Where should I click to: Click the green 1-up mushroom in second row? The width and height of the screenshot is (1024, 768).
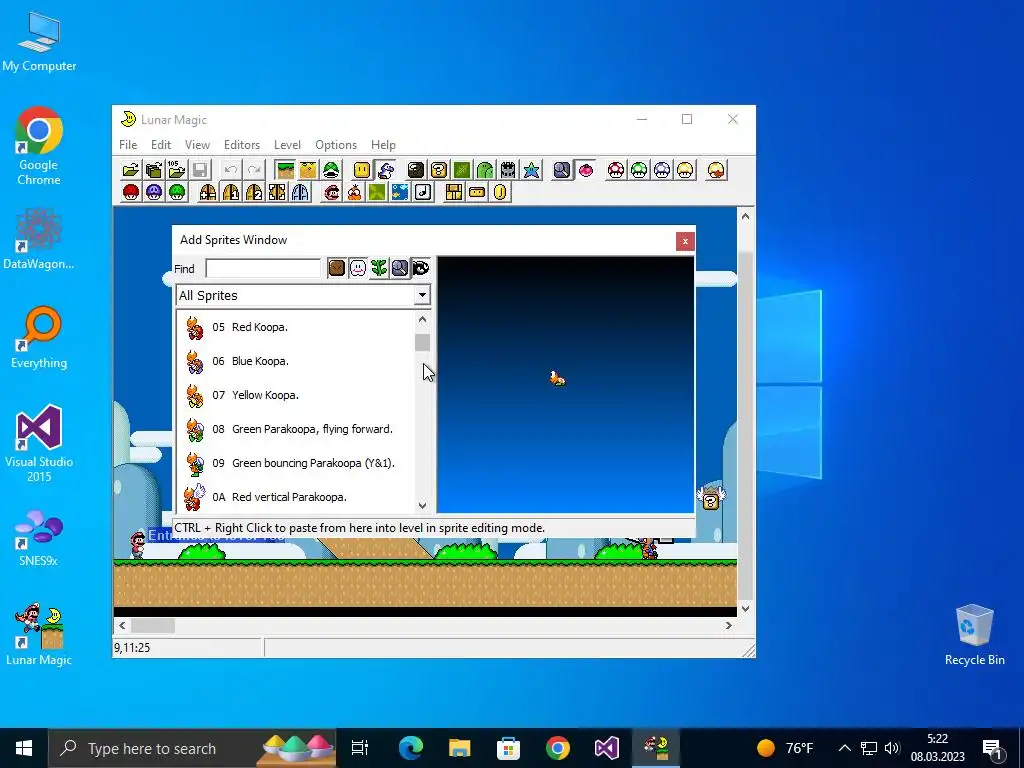177,193
